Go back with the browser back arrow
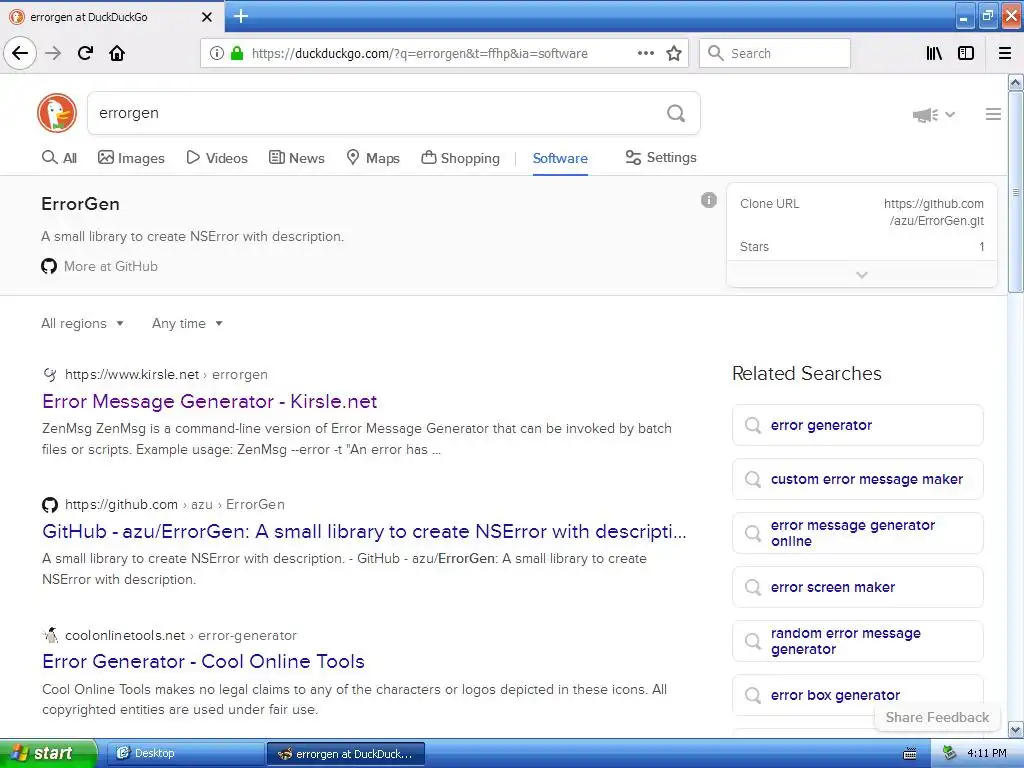The width and height of the screenshot is (1024, 768). [x=20, y=53]
